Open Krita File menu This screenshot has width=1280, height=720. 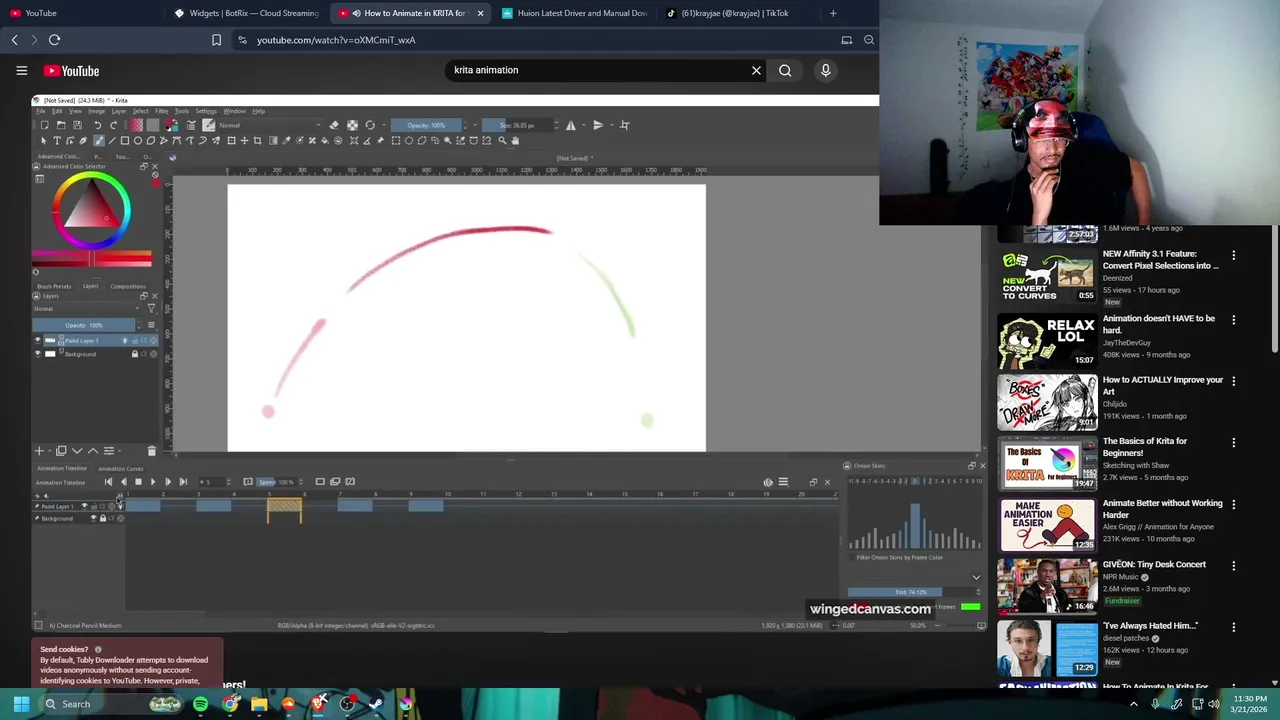pyautogui.click(x=41, y=111)
